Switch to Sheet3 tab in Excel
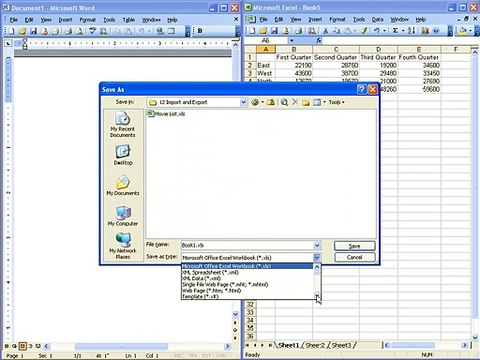This screenshot has height=360, width=480. pos(341,345)
